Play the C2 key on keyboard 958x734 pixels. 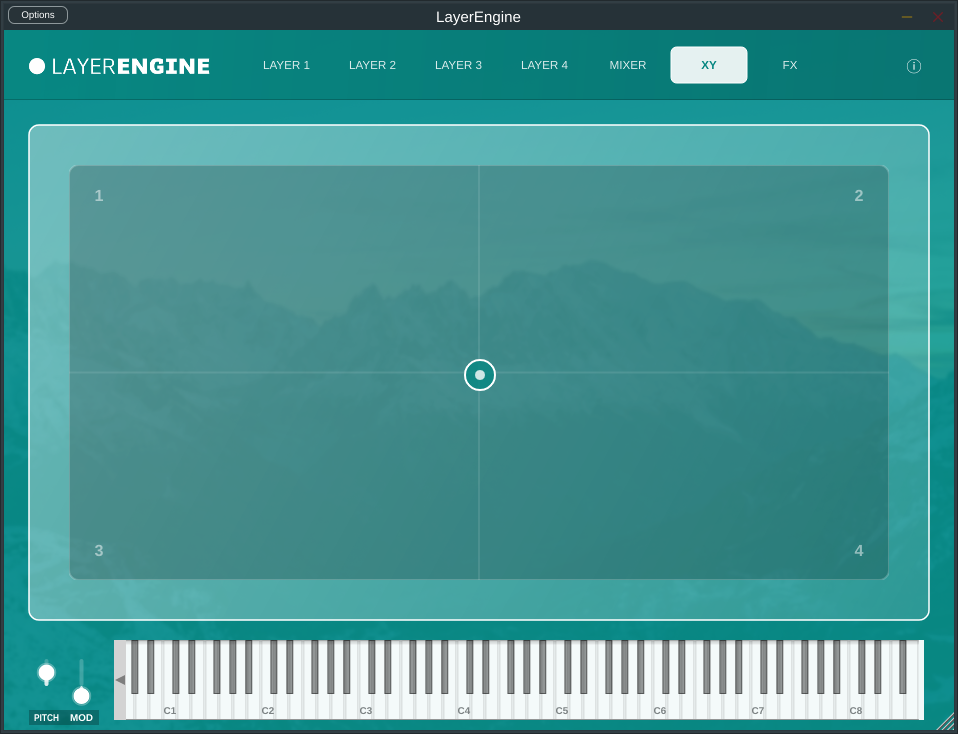coord(268,708)
